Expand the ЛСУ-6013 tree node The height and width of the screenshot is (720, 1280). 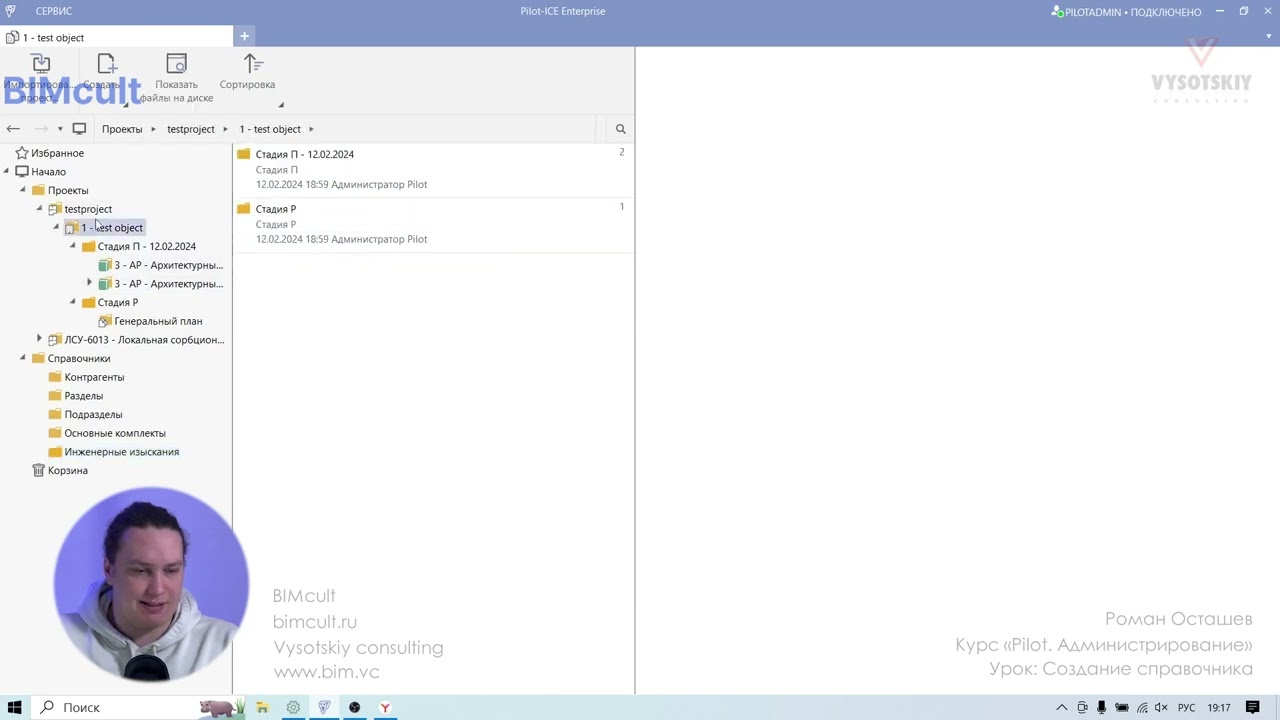point(40,339)
